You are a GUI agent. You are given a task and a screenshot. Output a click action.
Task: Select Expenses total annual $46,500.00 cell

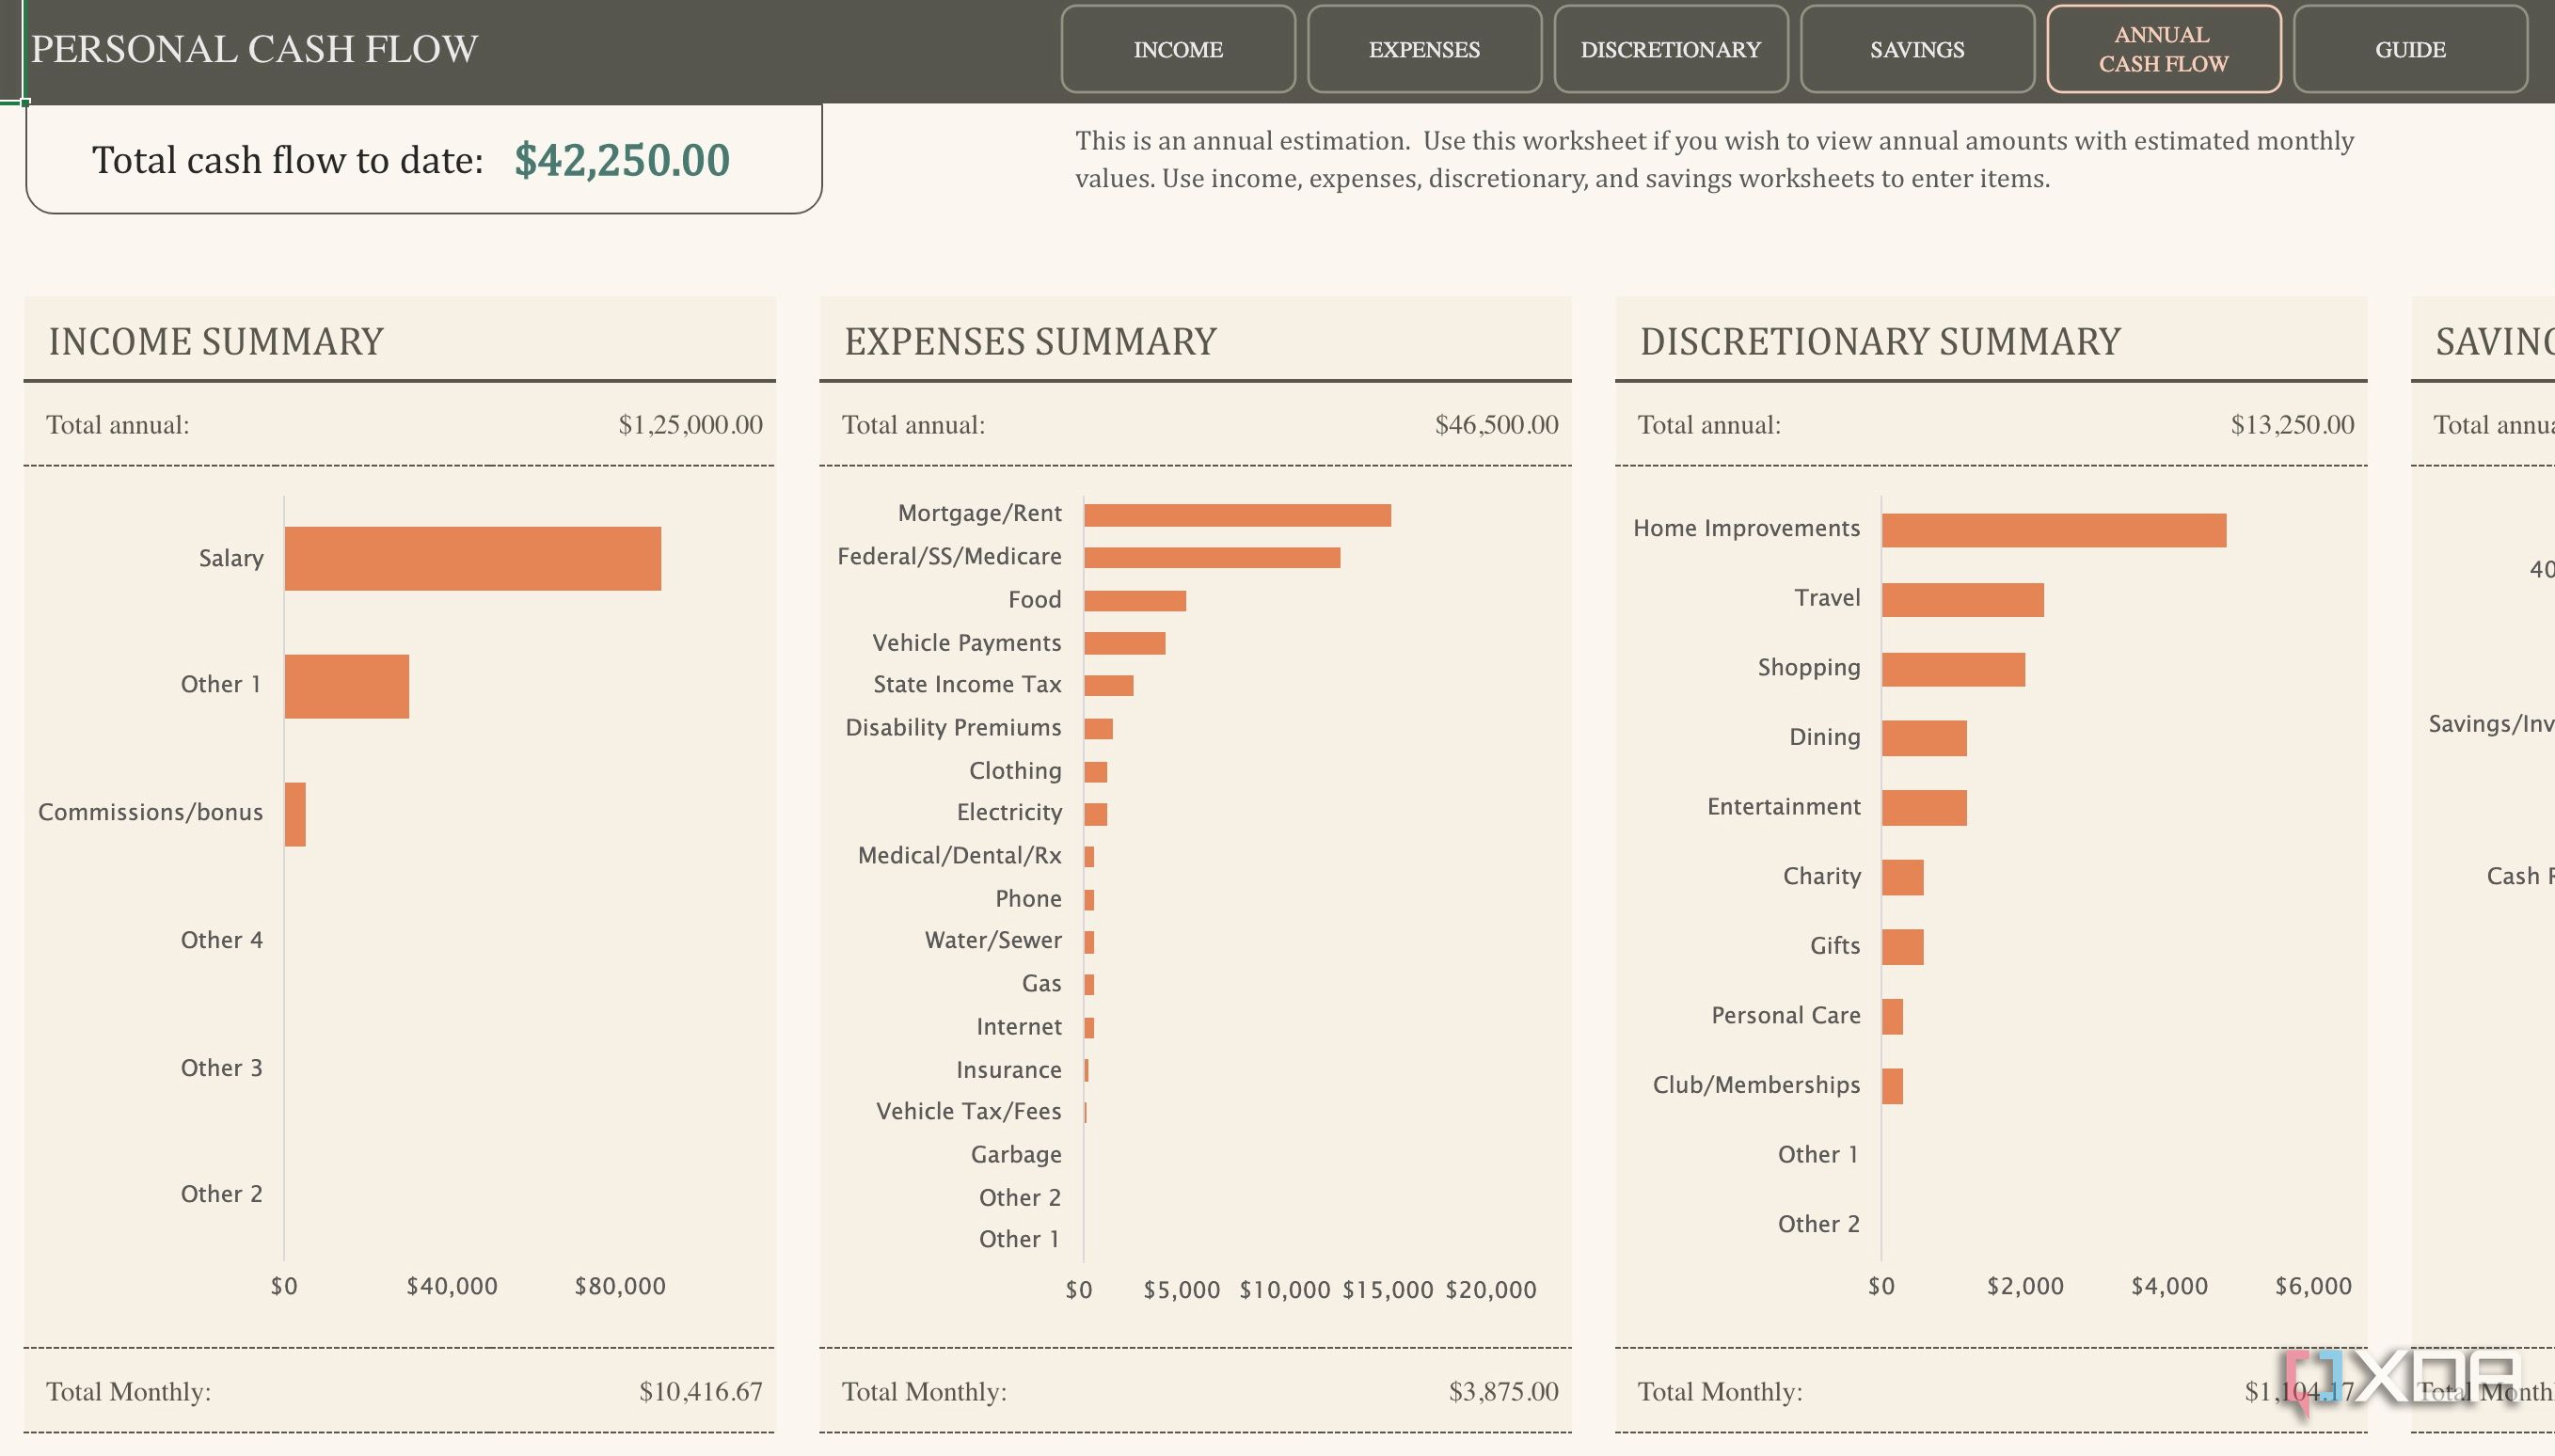[x=1496, y=425]
